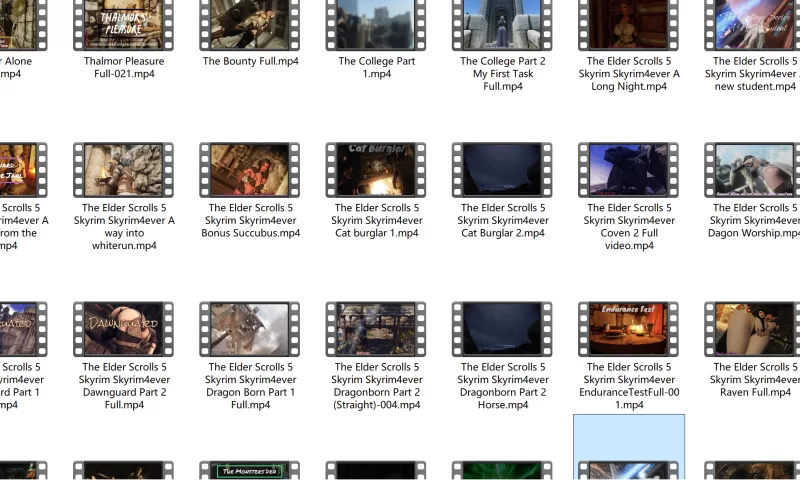Select the Dawnguard Part 2 Full.mp4 thumbnail
Screen dimensions: 800x481
pyautogui.click(x=124, y=329)
